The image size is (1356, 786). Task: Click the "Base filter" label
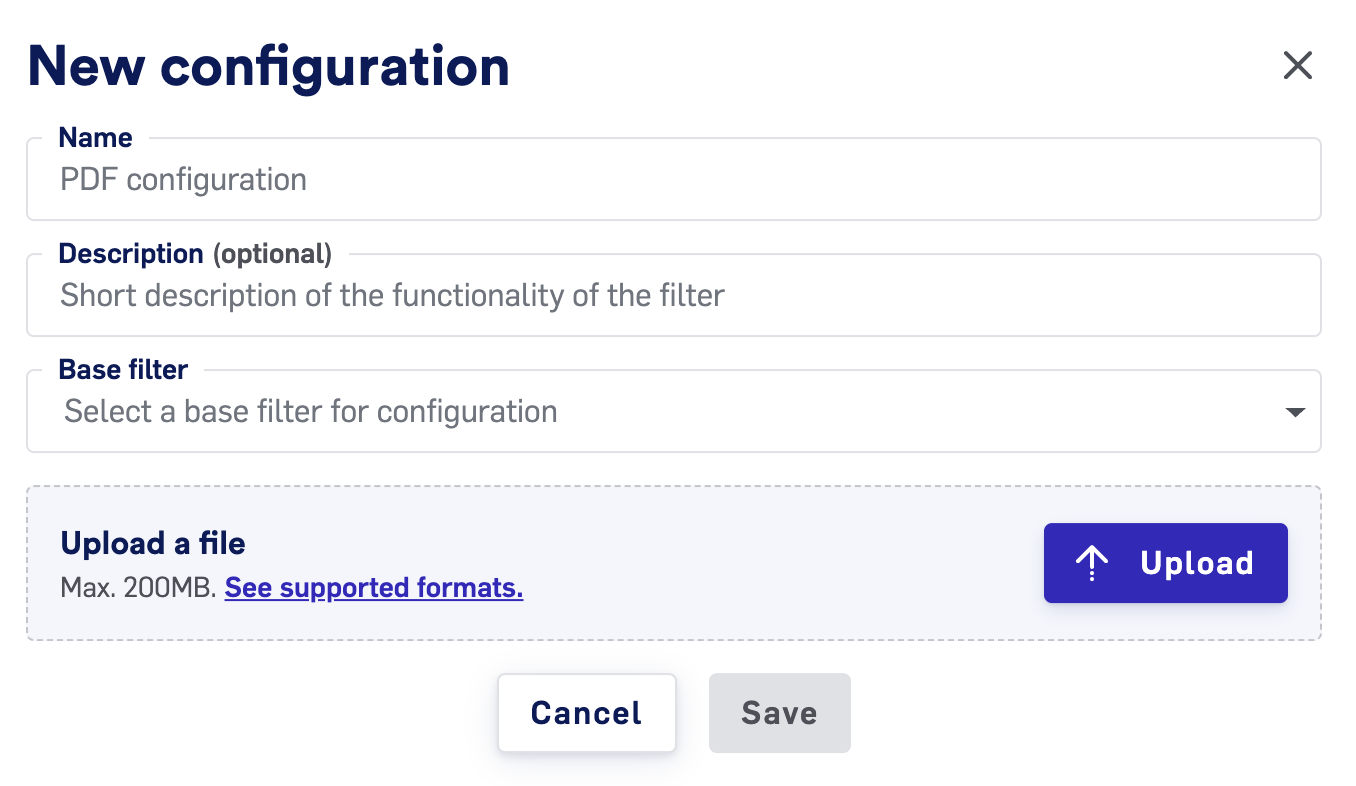point(124,370)
